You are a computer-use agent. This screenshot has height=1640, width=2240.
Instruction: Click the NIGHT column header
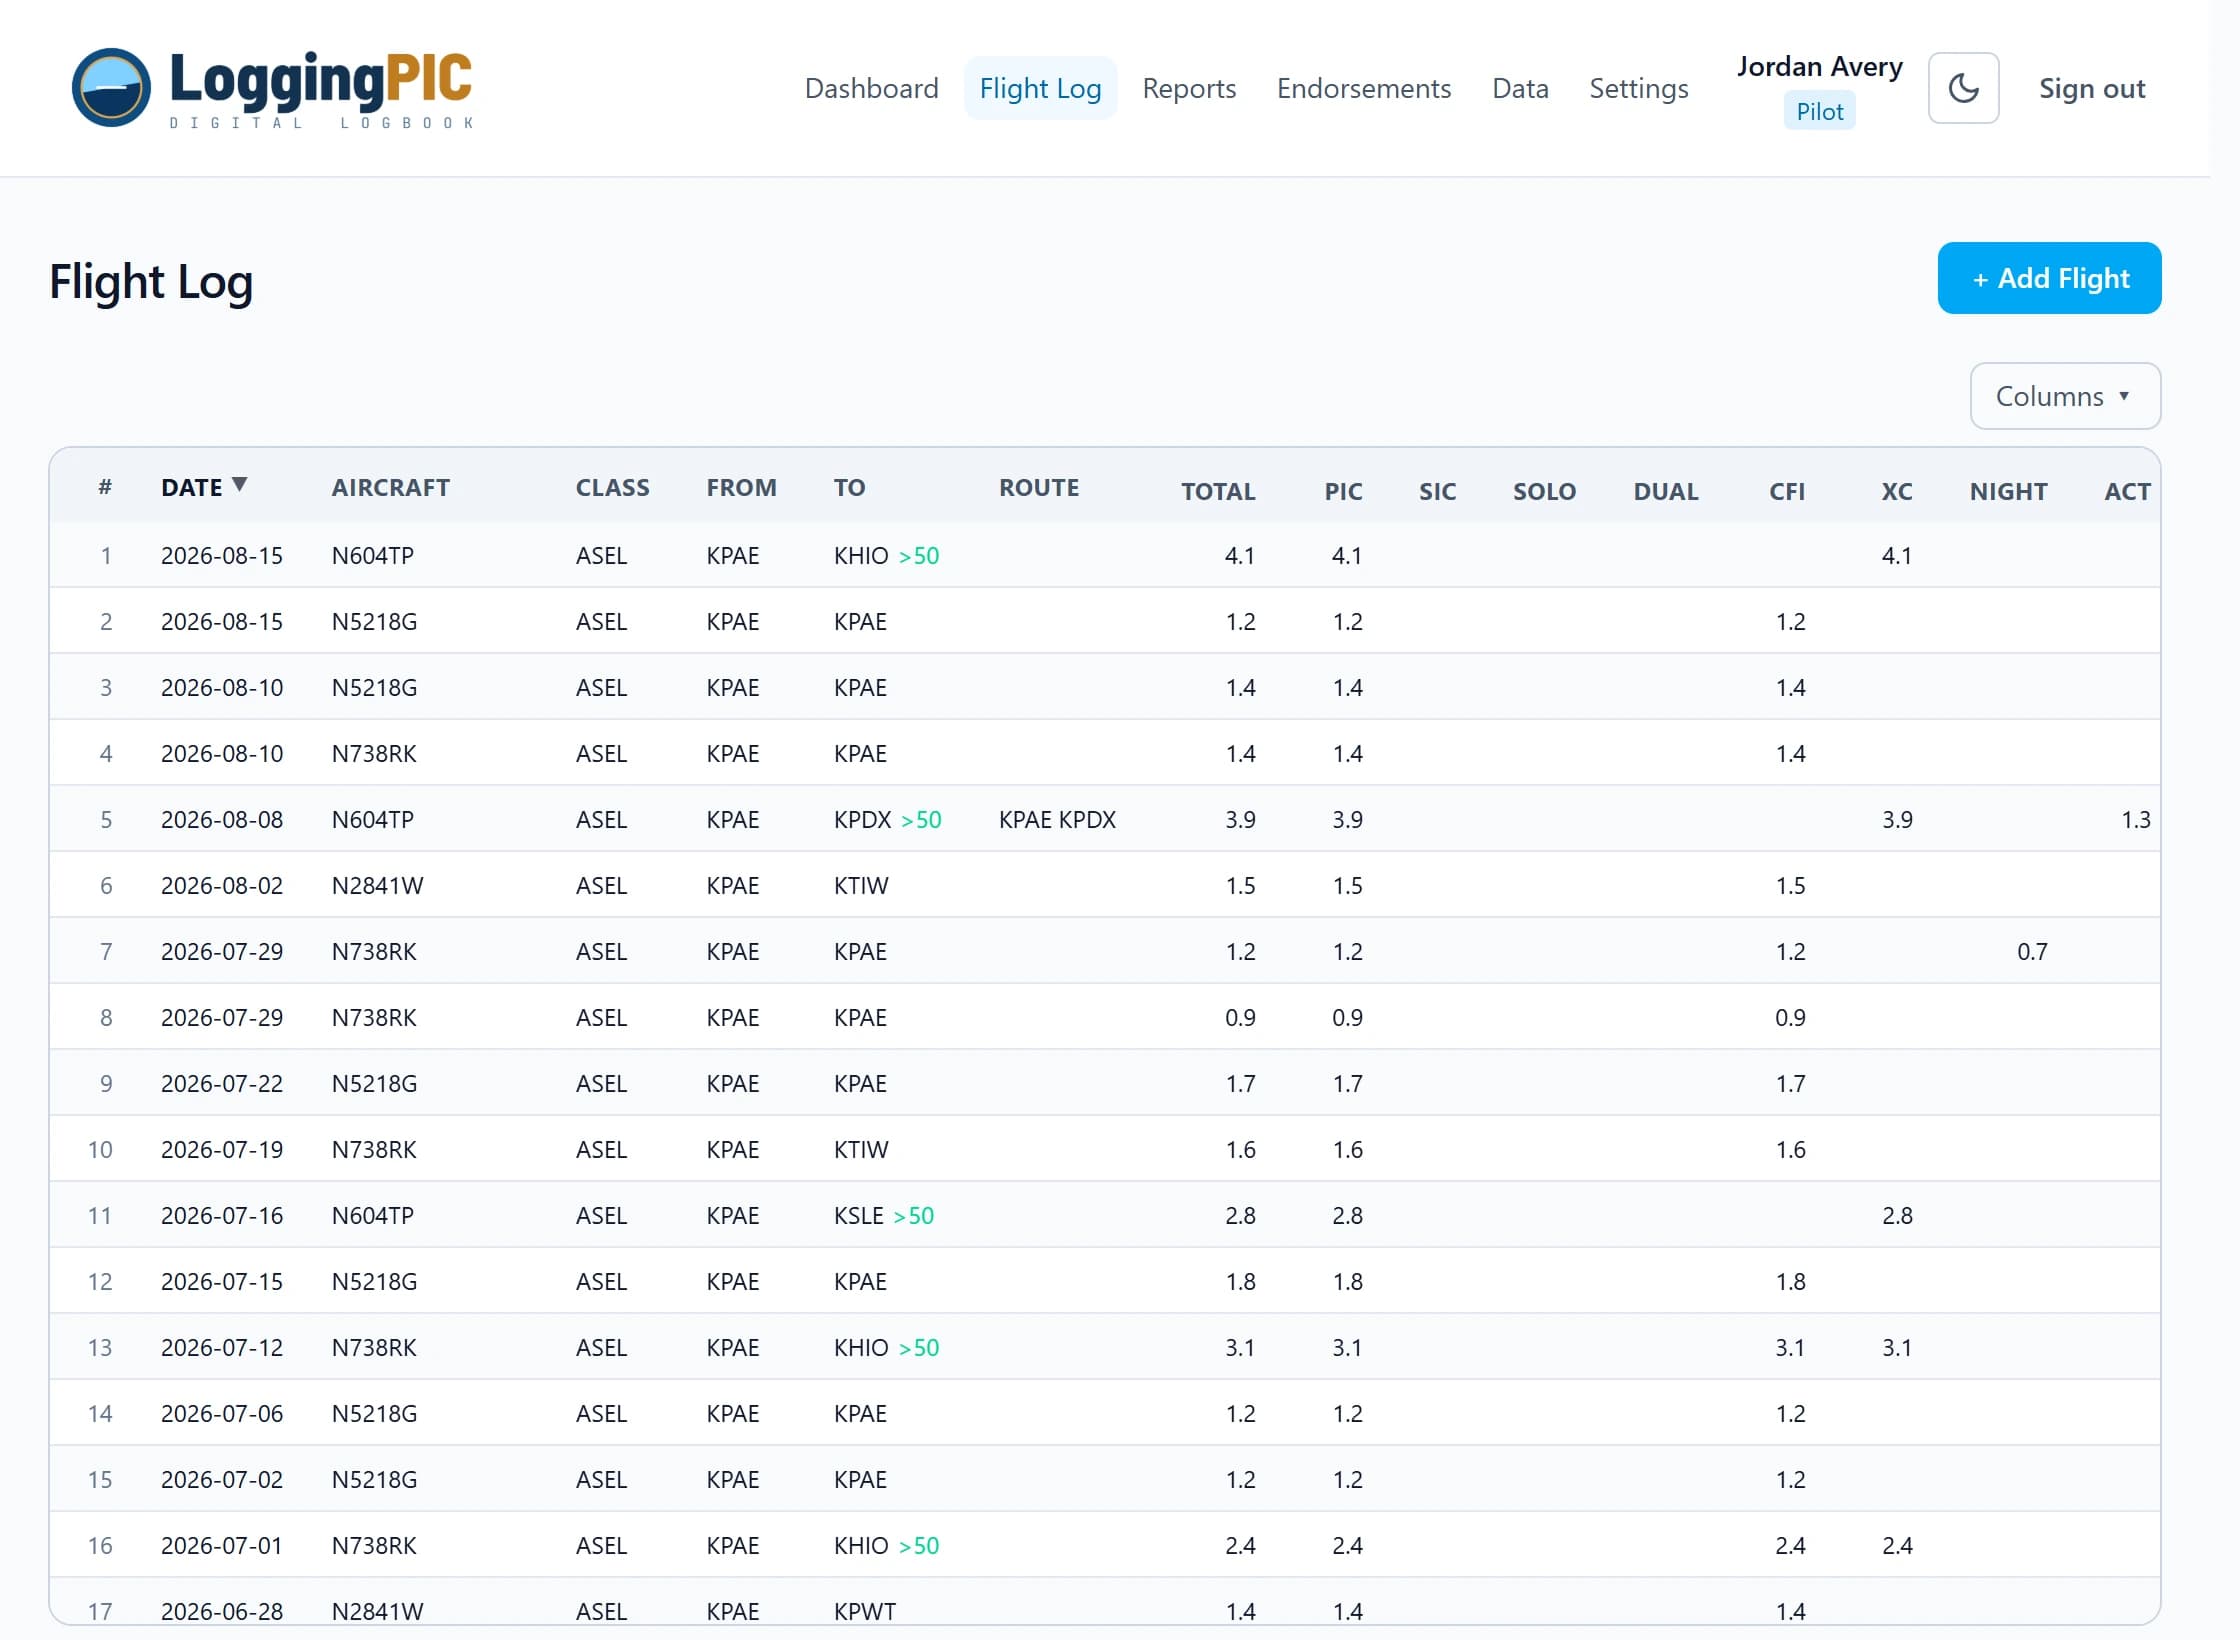pyautogui.click(x=2008, y=491)
